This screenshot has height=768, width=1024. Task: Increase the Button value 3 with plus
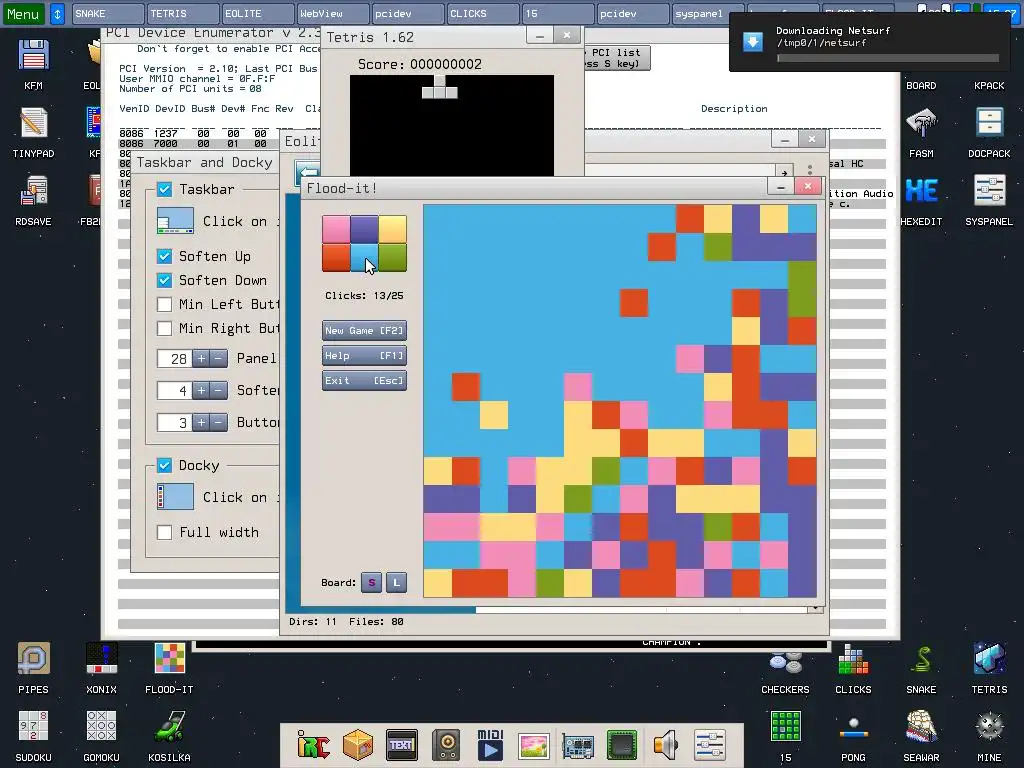(201, 423)
